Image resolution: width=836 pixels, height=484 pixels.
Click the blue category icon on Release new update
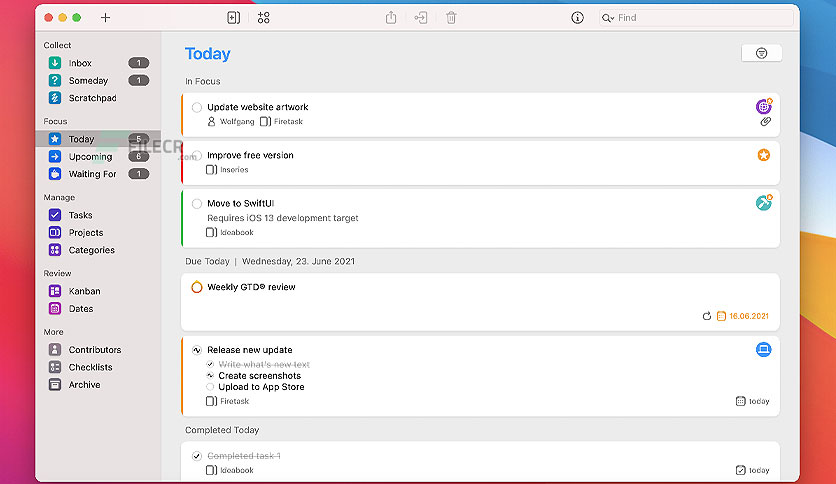click(763, 350)
